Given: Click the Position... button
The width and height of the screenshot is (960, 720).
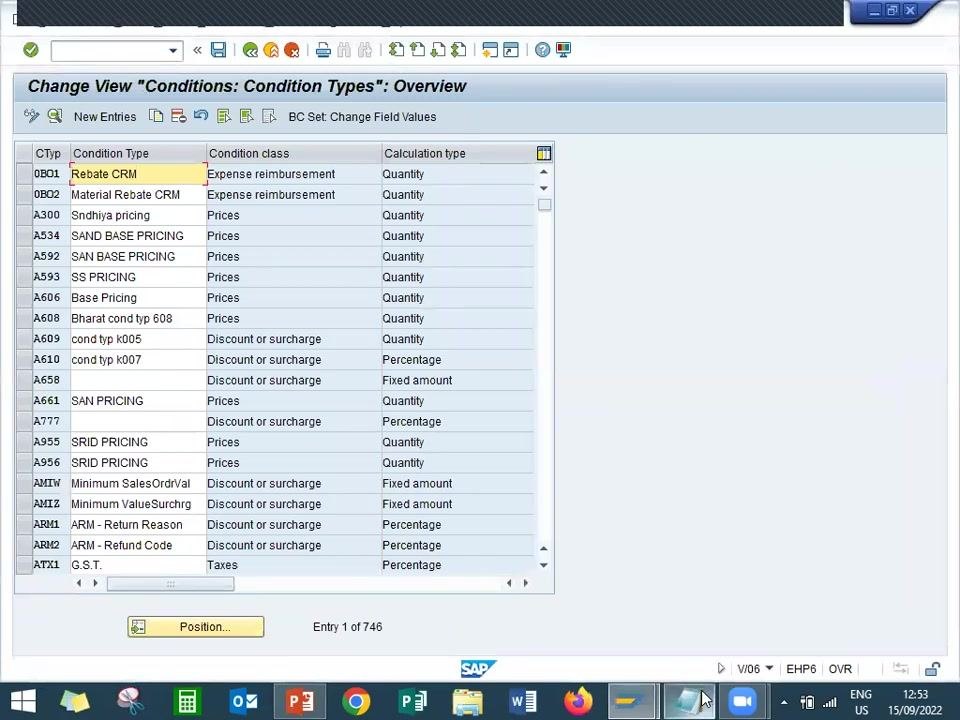Looking at the screenshot, I should coord(196,626).
